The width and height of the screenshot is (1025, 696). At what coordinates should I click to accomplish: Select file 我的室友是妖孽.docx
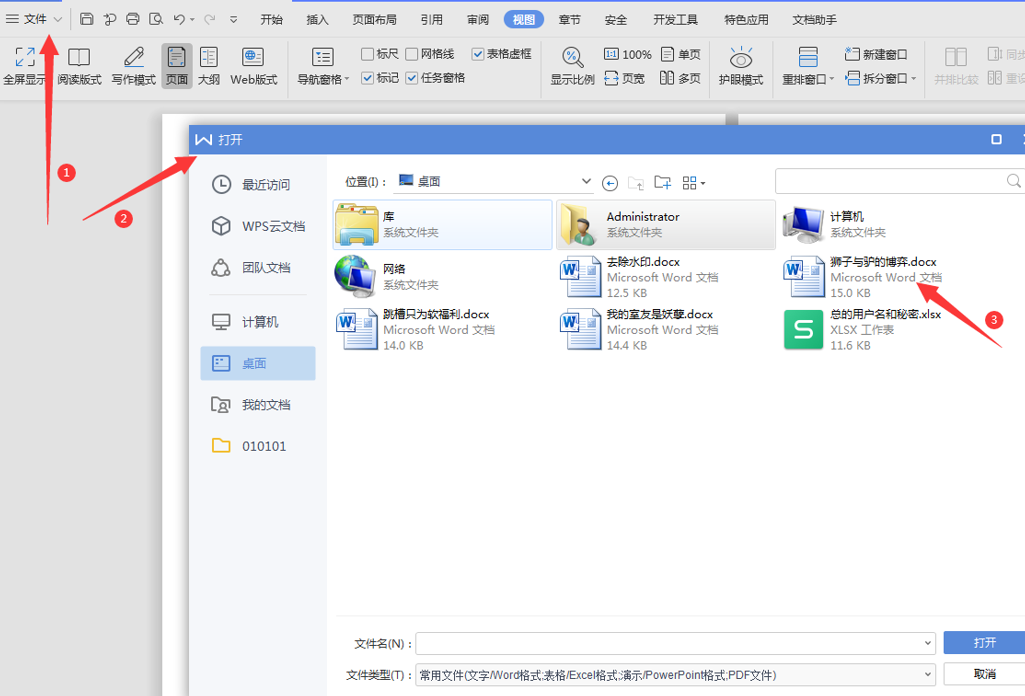(639, 329)
